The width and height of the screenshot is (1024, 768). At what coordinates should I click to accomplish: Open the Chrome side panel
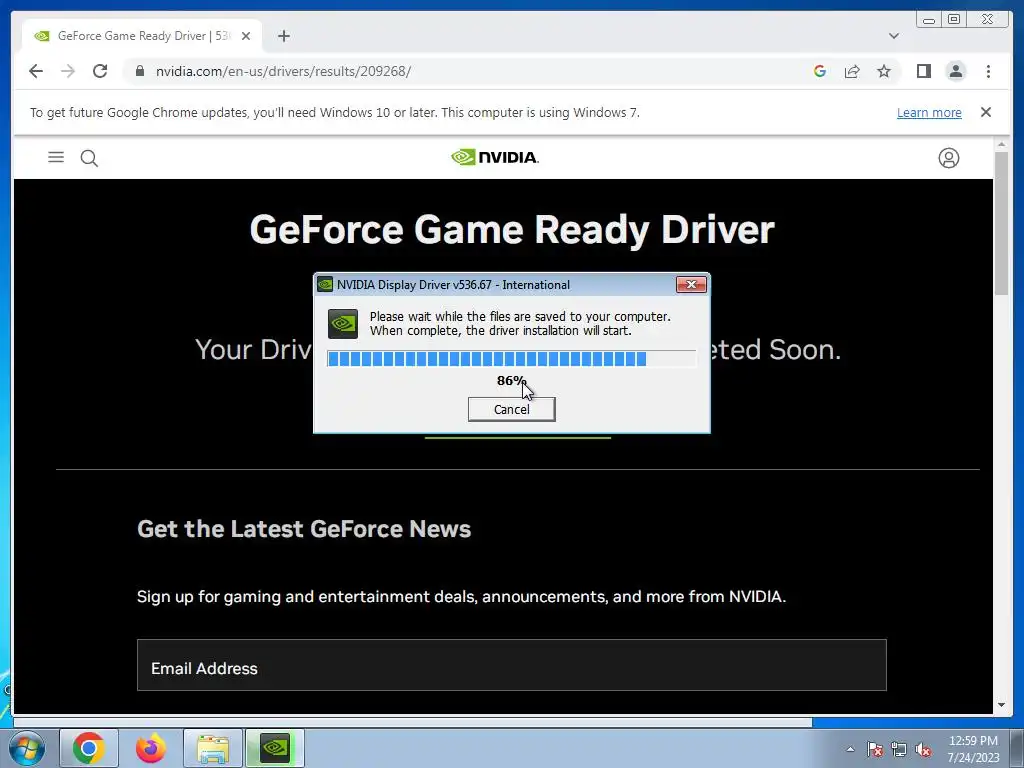click(x=923, y=71)
